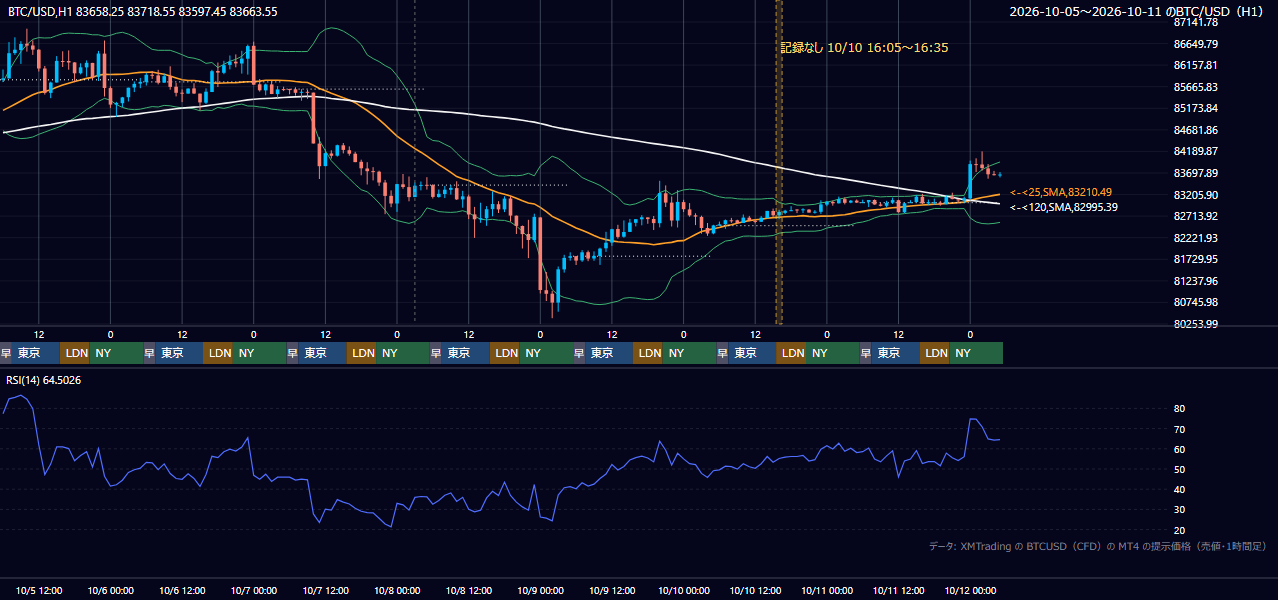Click the 10/6 12:00 time label
This screenshot has width=1278, height=600.
tap(183, 590)
